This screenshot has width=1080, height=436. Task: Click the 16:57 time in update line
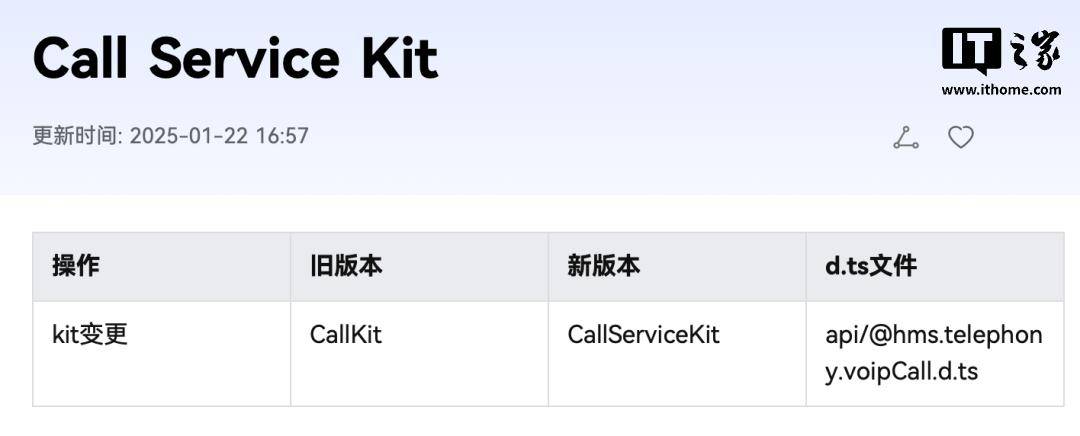point(282,136)
